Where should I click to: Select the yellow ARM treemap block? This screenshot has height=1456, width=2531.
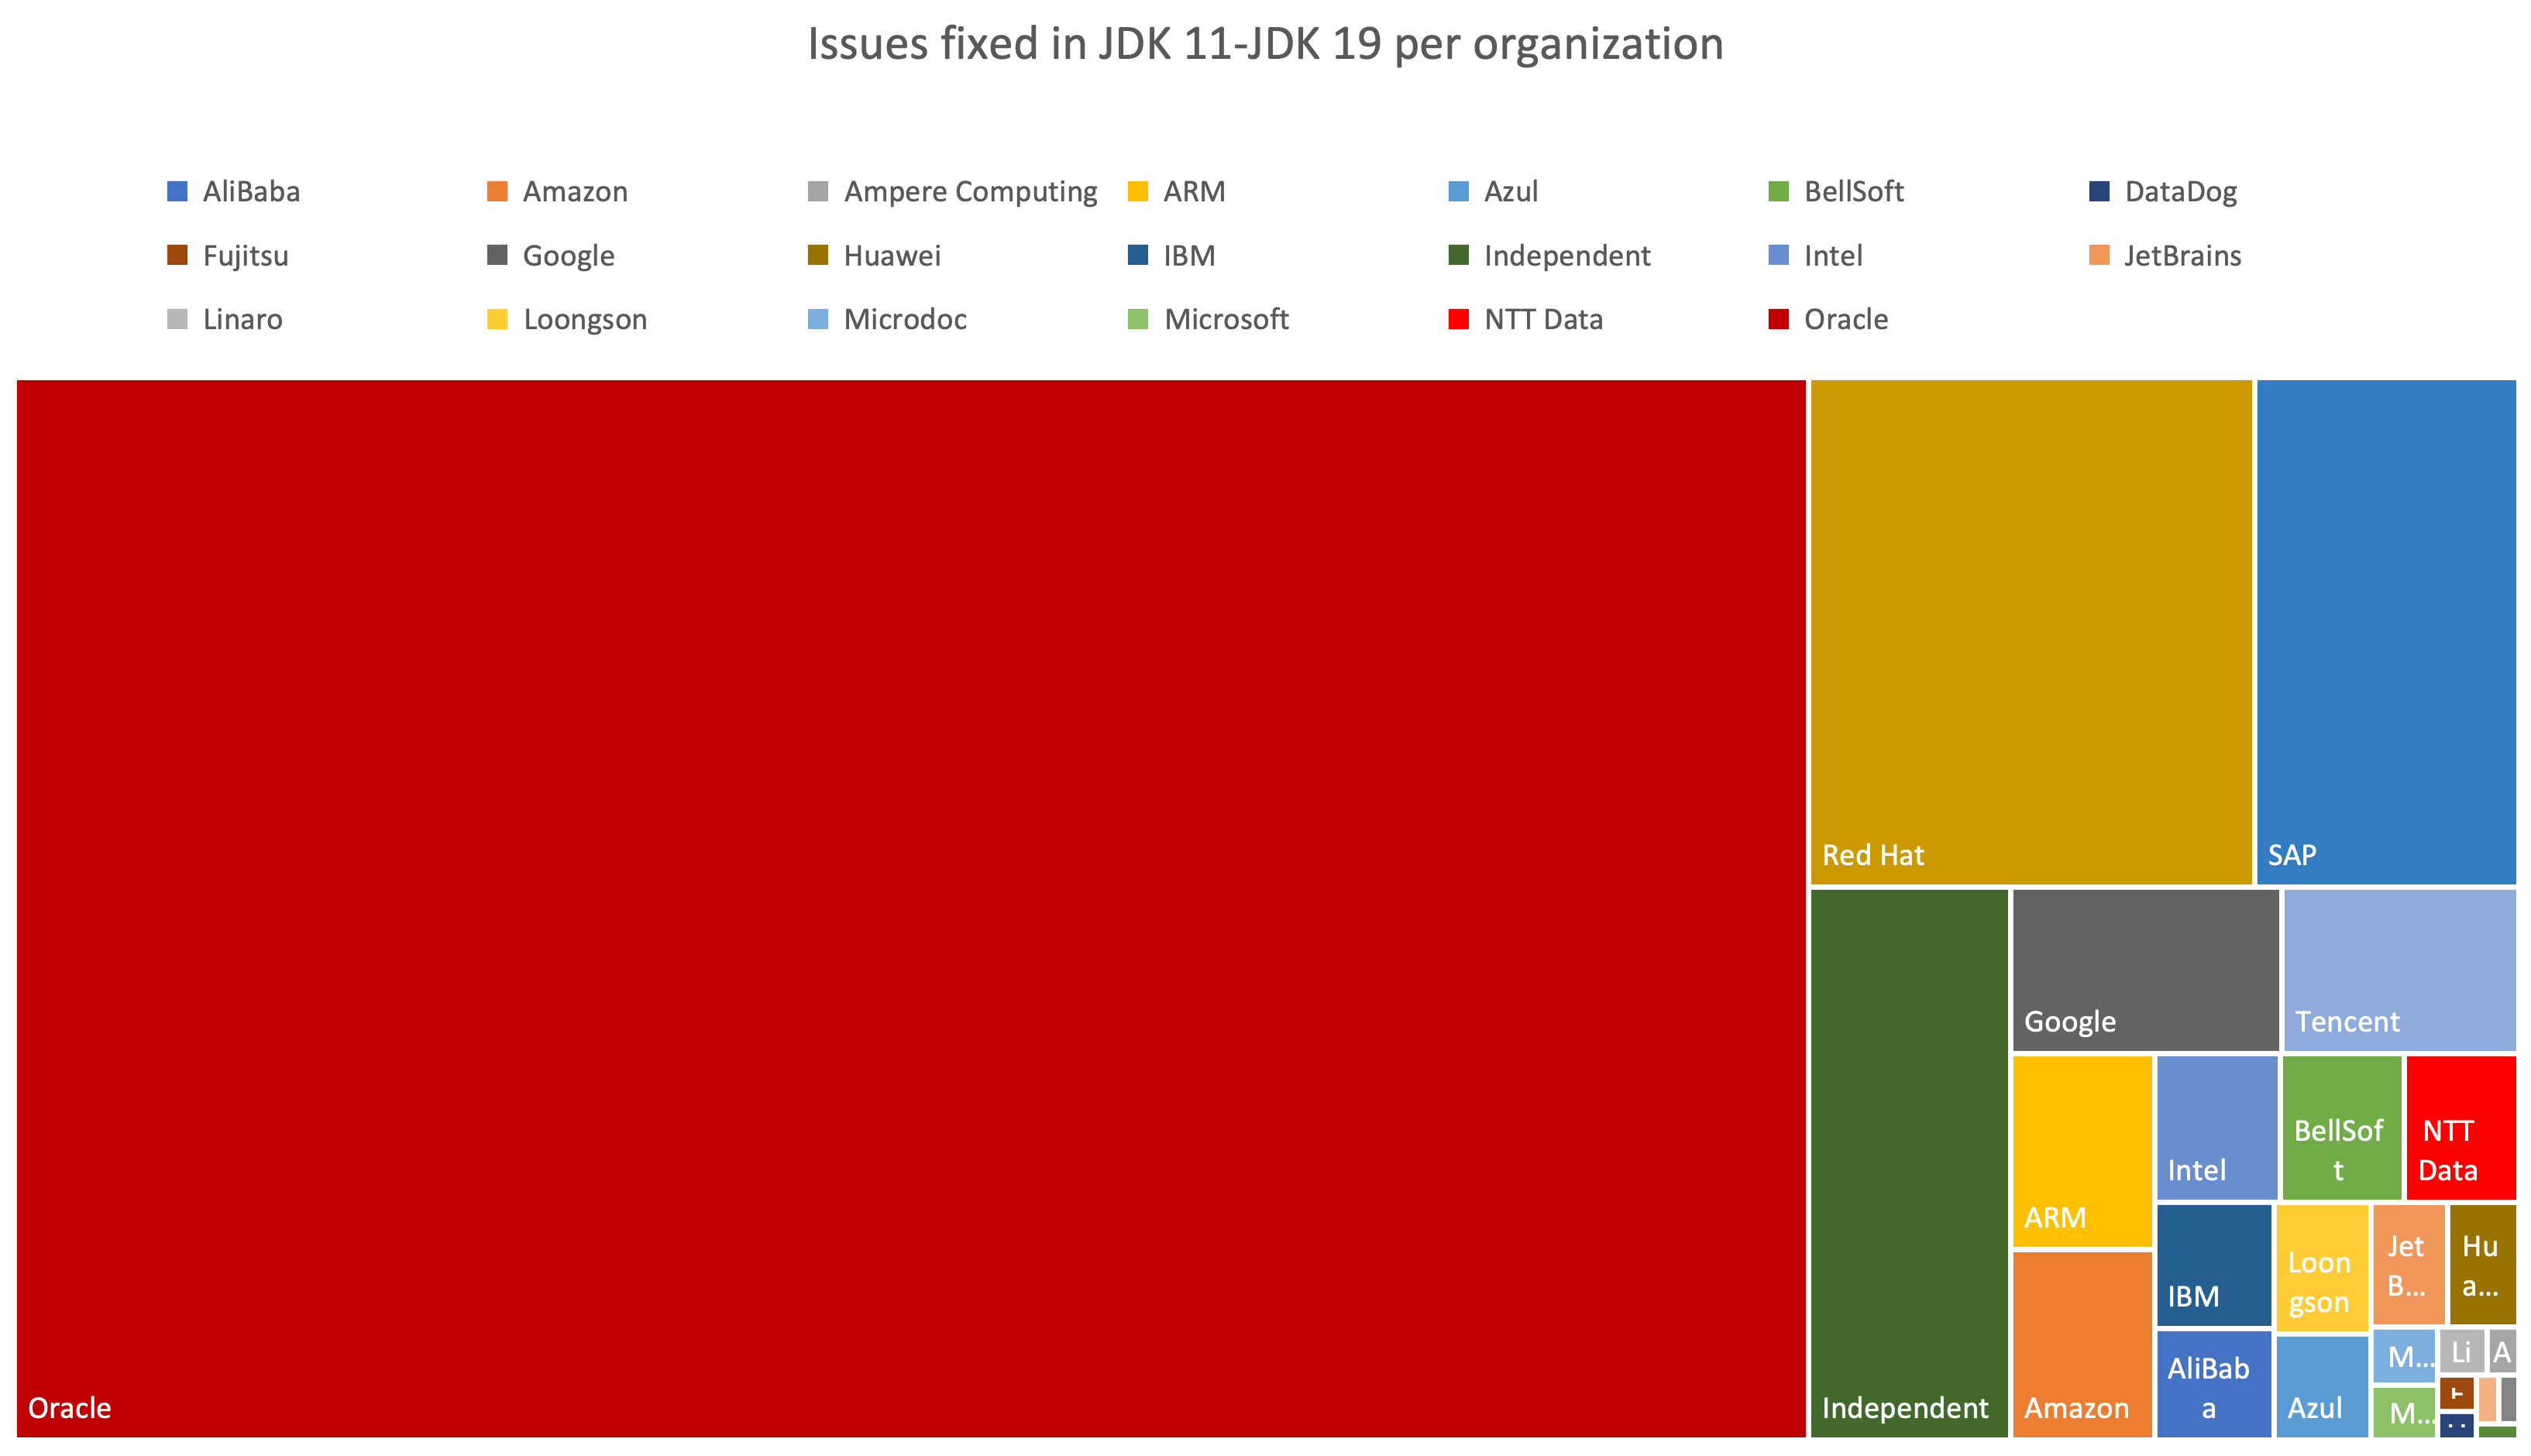point(2082,1151)
